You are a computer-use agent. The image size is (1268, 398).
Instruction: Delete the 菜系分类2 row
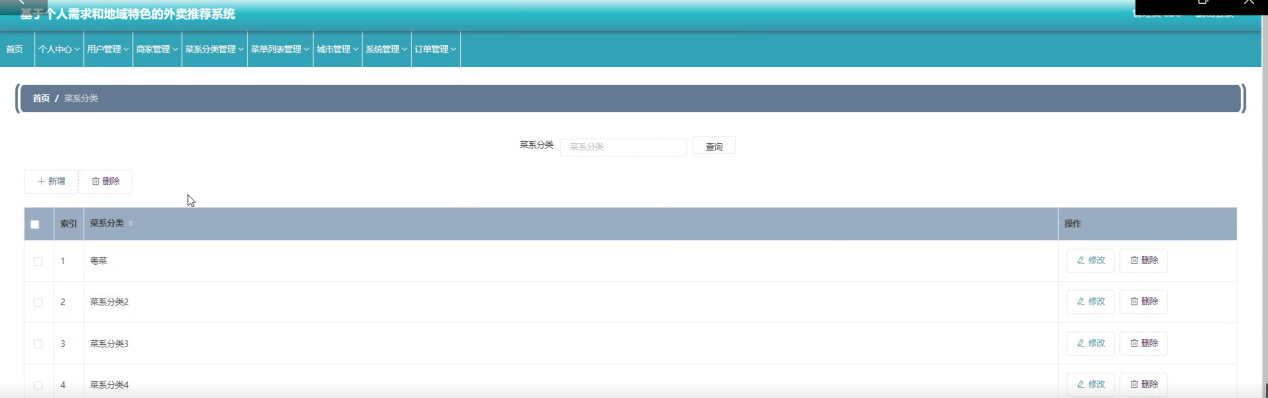pyautogui.click(x=1143, y=302)
